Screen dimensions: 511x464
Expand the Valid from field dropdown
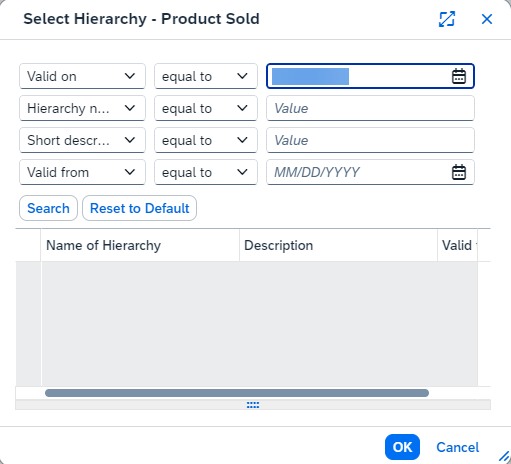82,172
